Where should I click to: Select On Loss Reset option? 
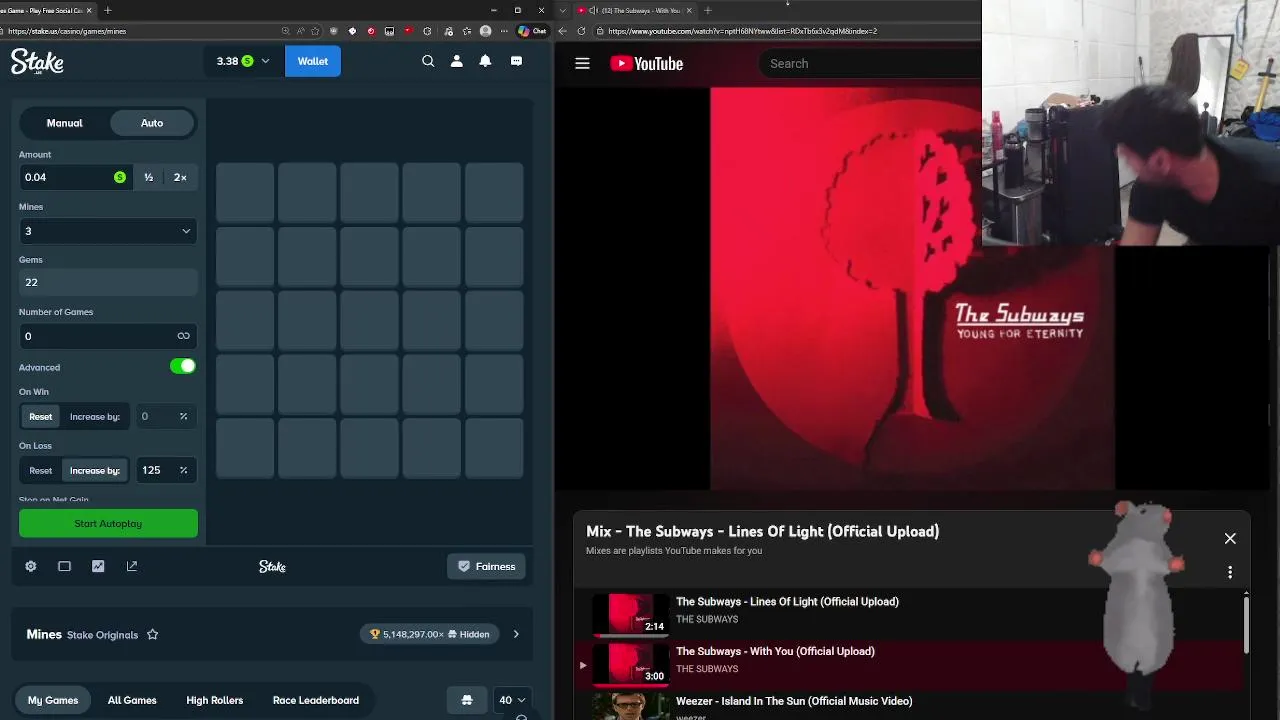click(x=41, y=470)
